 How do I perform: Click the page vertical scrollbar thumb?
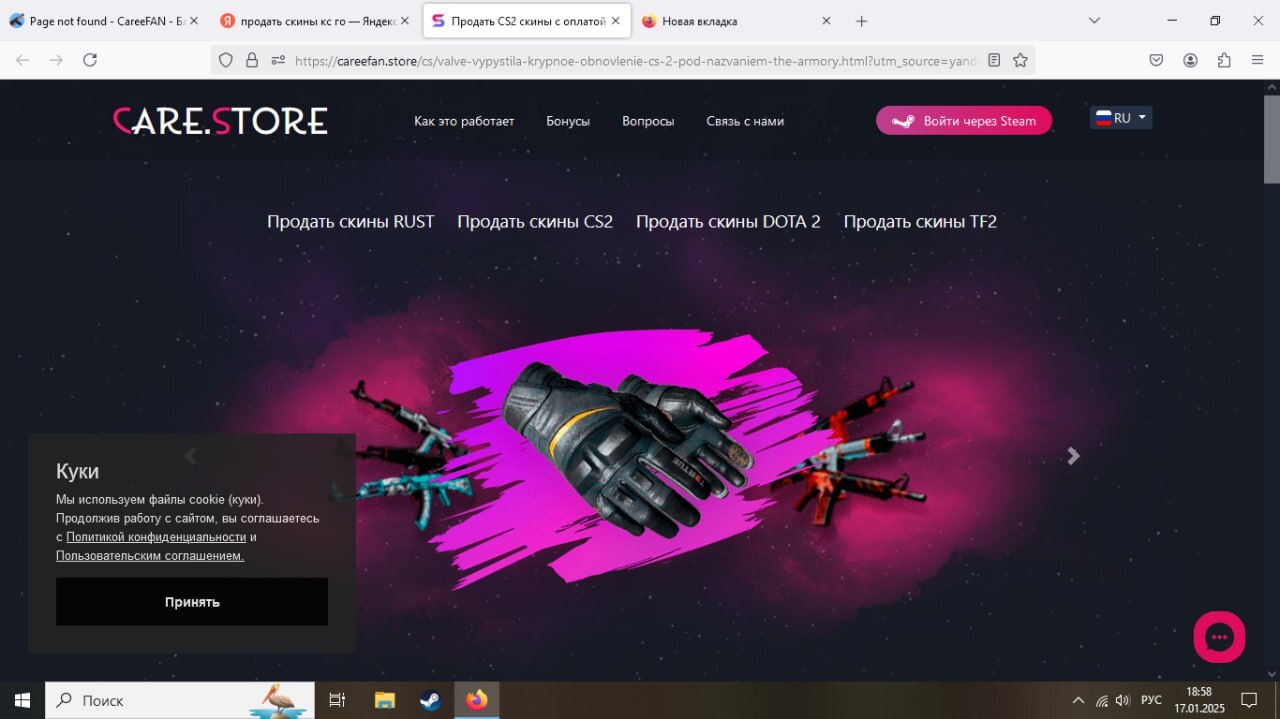tap(1271, 140)
